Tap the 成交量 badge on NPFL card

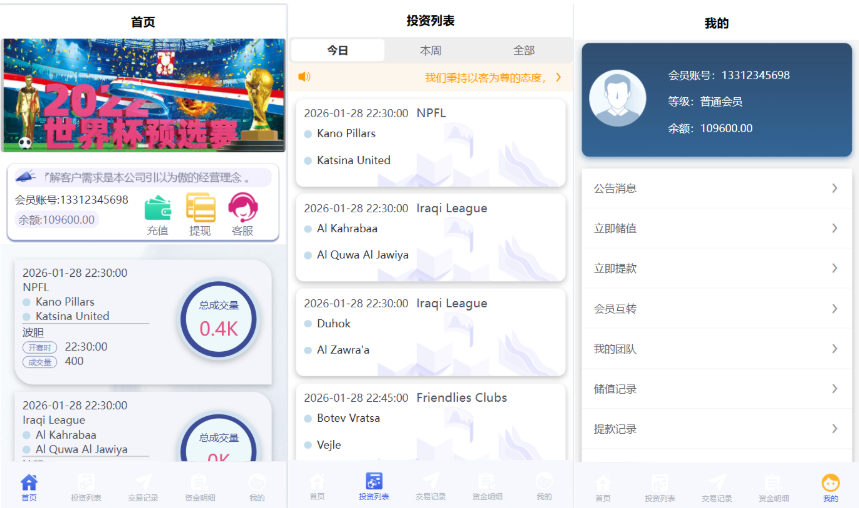[39, 362]
